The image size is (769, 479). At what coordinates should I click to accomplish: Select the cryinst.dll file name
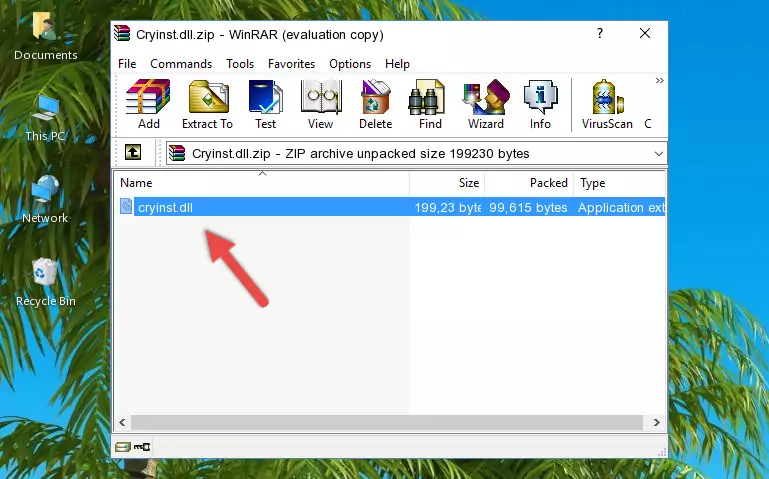(x=165, y=207)
